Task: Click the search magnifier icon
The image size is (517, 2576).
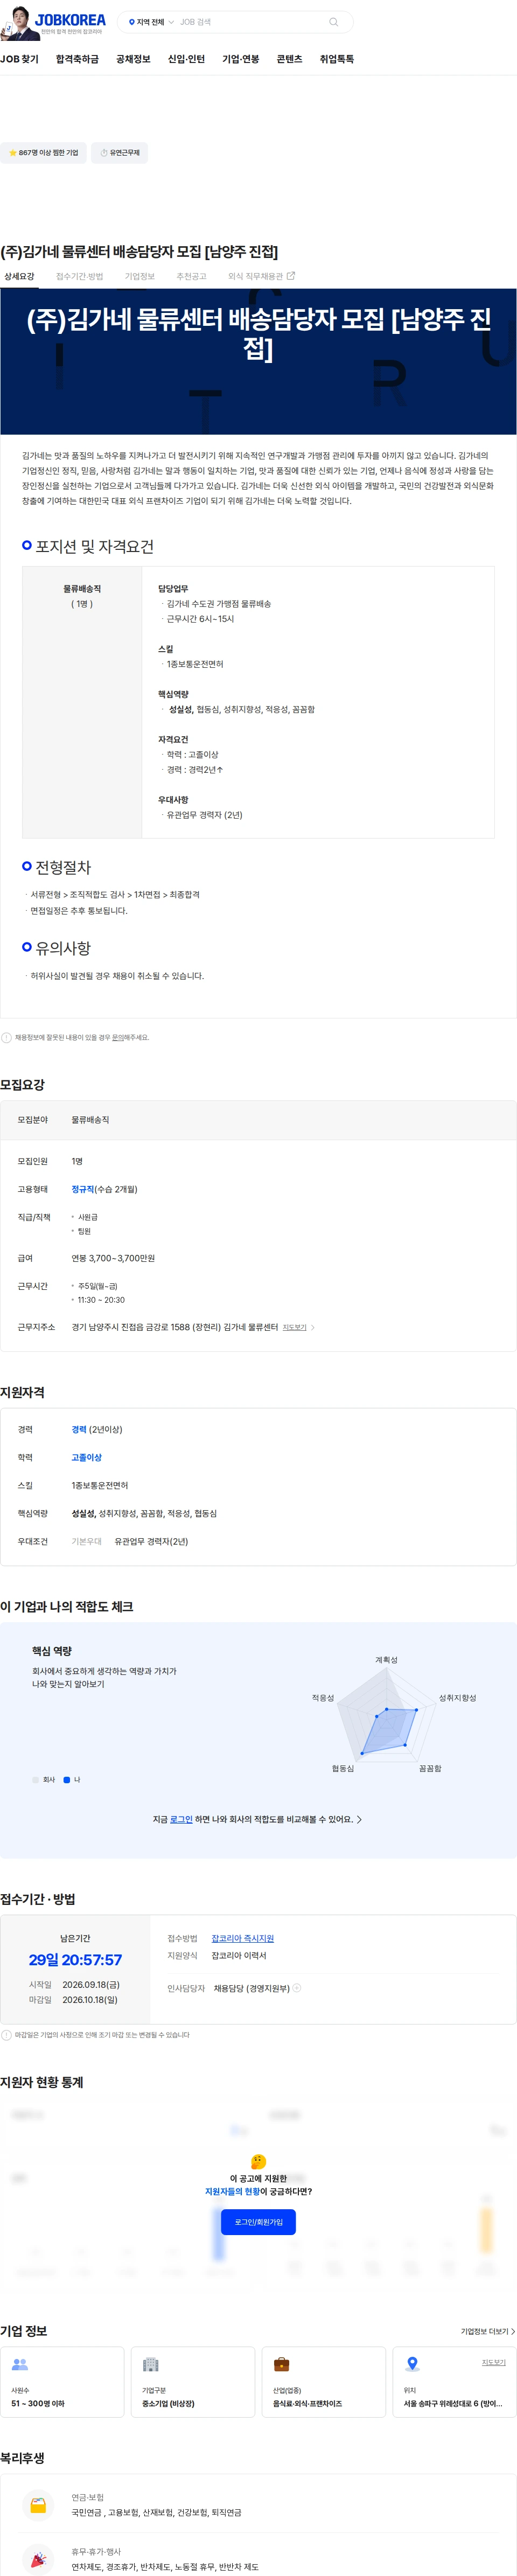Action: click(x=334, y=22)
